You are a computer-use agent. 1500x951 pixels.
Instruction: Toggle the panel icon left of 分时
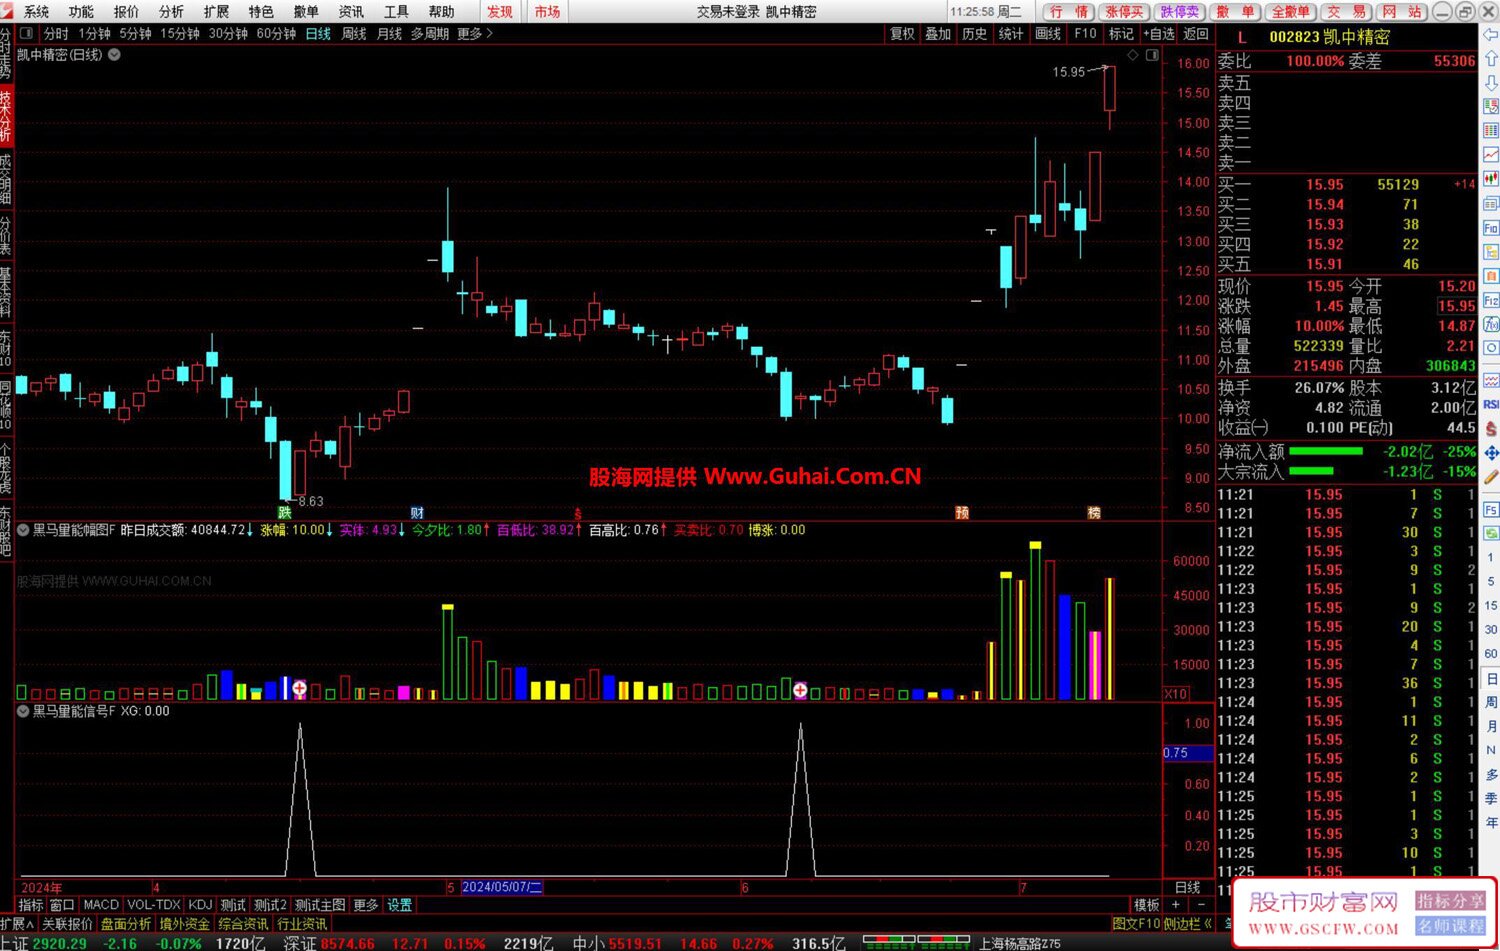28,34
